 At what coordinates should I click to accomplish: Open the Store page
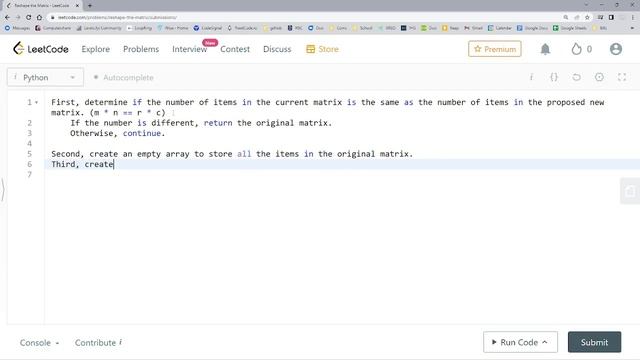(x=322, y=49)
